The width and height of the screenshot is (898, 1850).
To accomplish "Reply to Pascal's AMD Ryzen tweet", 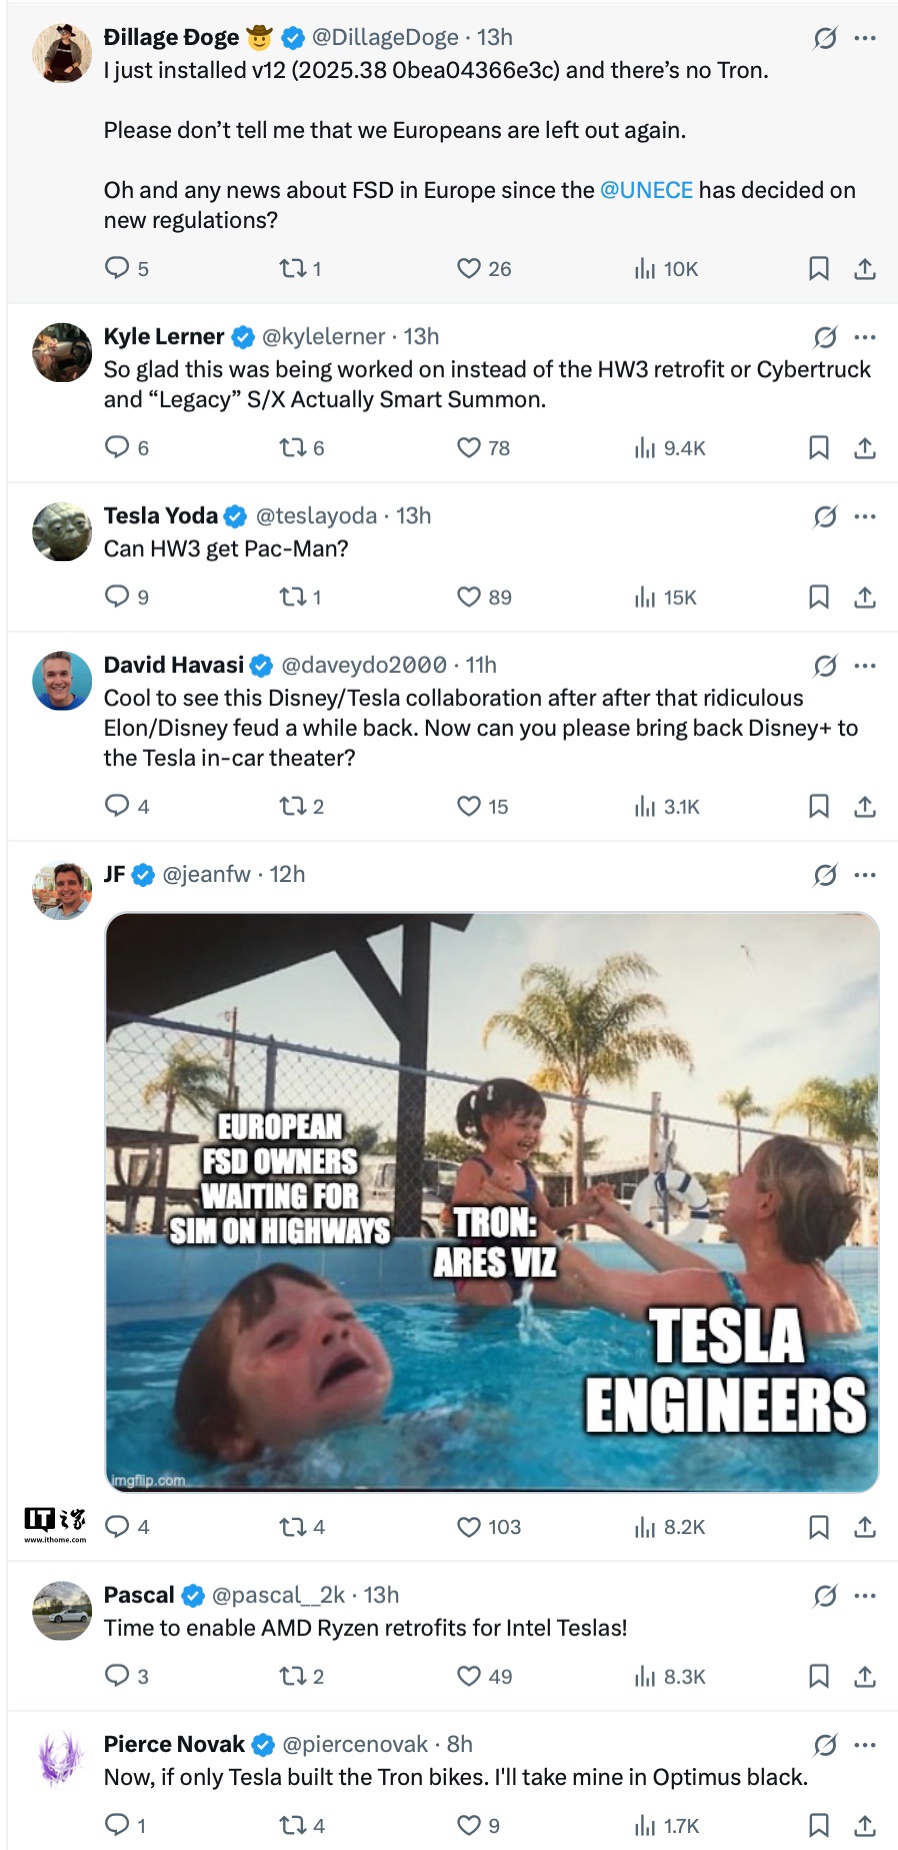I will pyautogui.click(x=117, y=1676).
